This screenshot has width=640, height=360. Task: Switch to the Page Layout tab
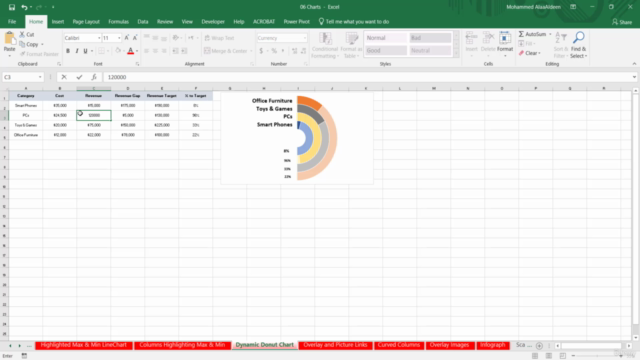coord(86,22)
